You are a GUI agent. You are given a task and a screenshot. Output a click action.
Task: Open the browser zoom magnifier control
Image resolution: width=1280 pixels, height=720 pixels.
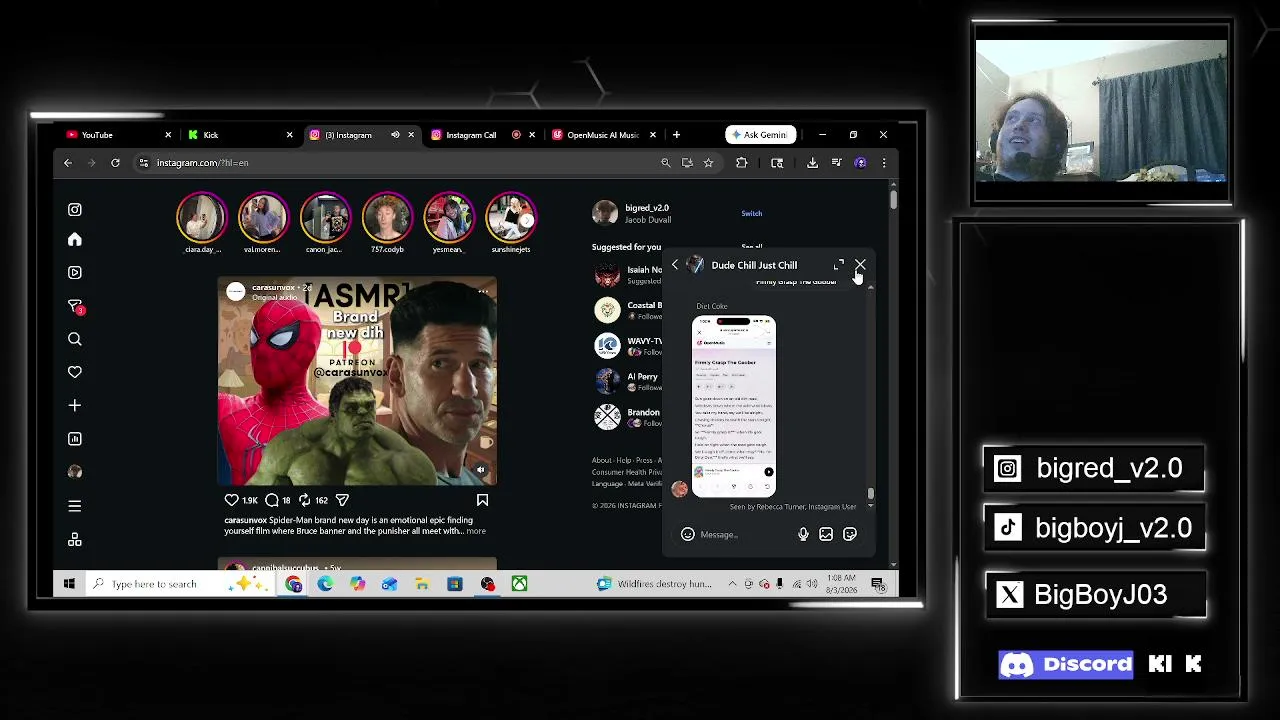pyautogui.click(x=665, y=163)
